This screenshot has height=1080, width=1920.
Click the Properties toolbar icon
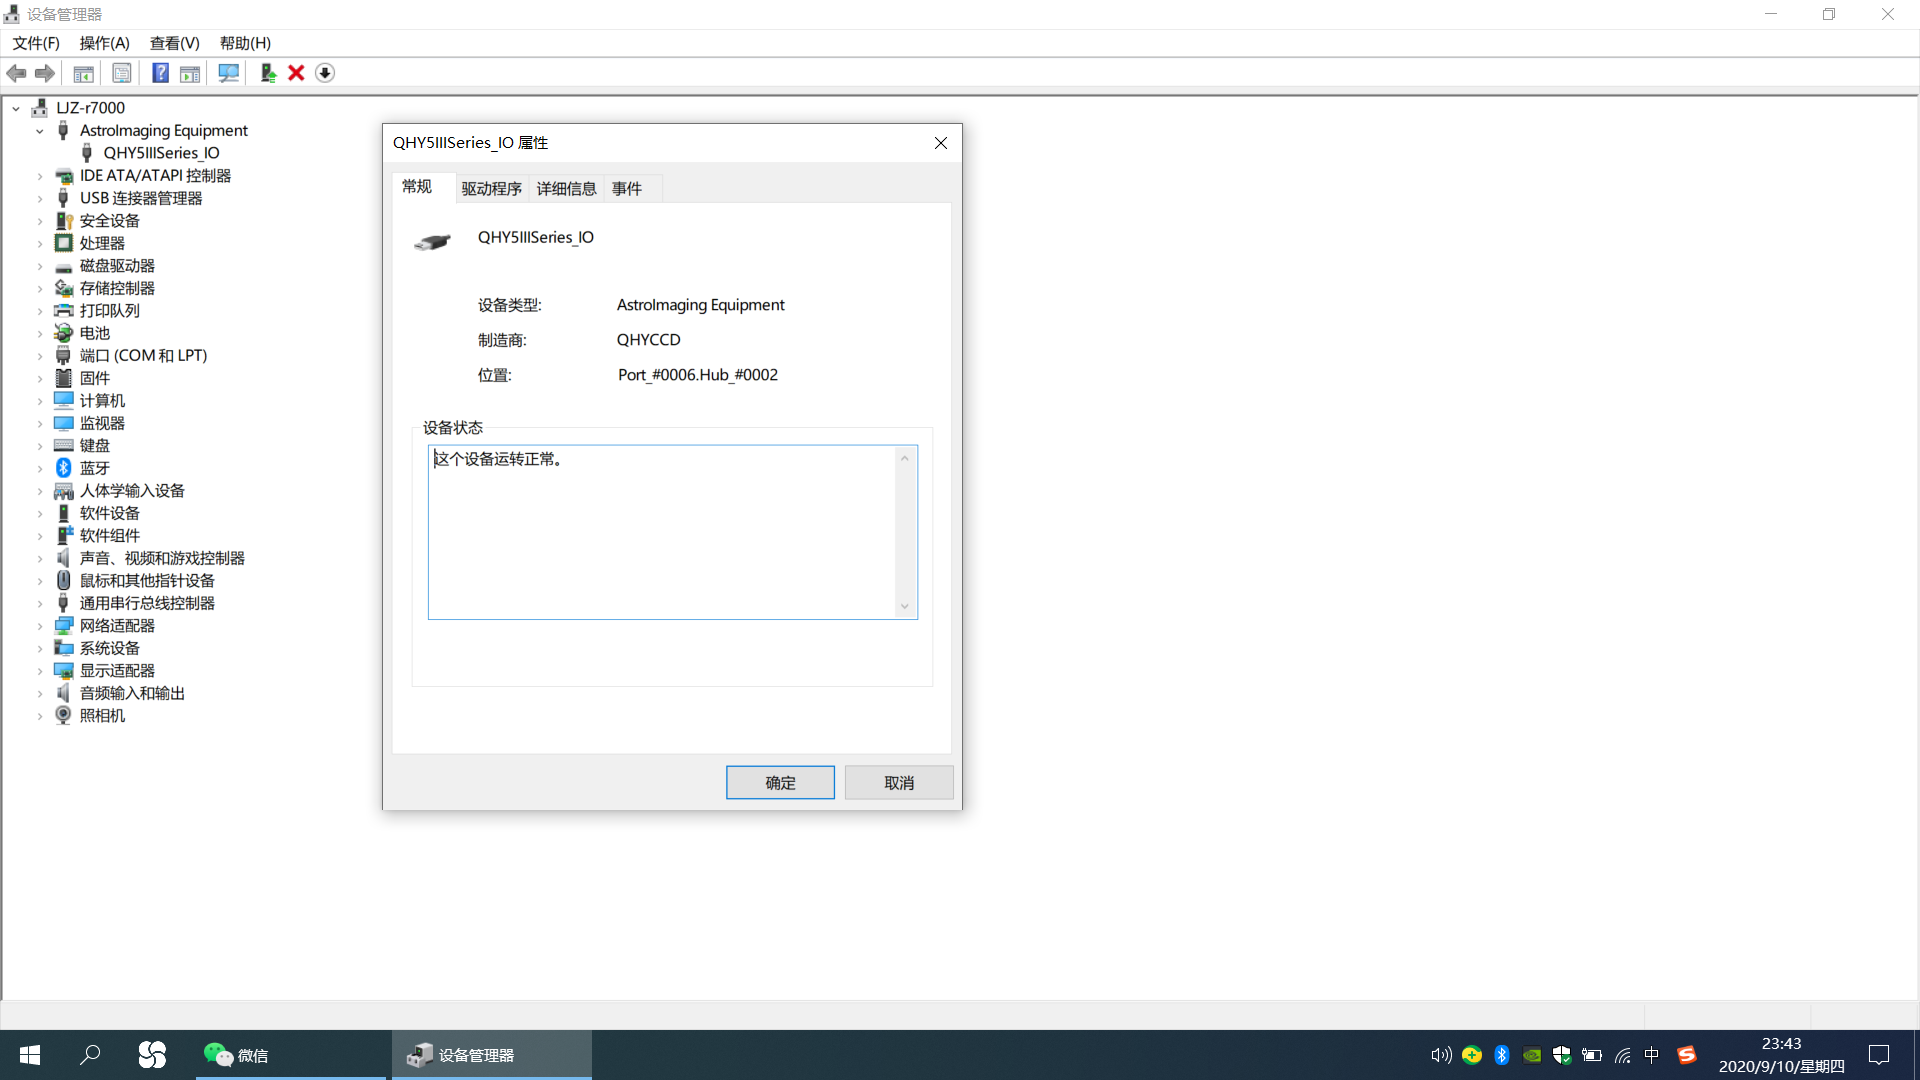click(122, 73)
